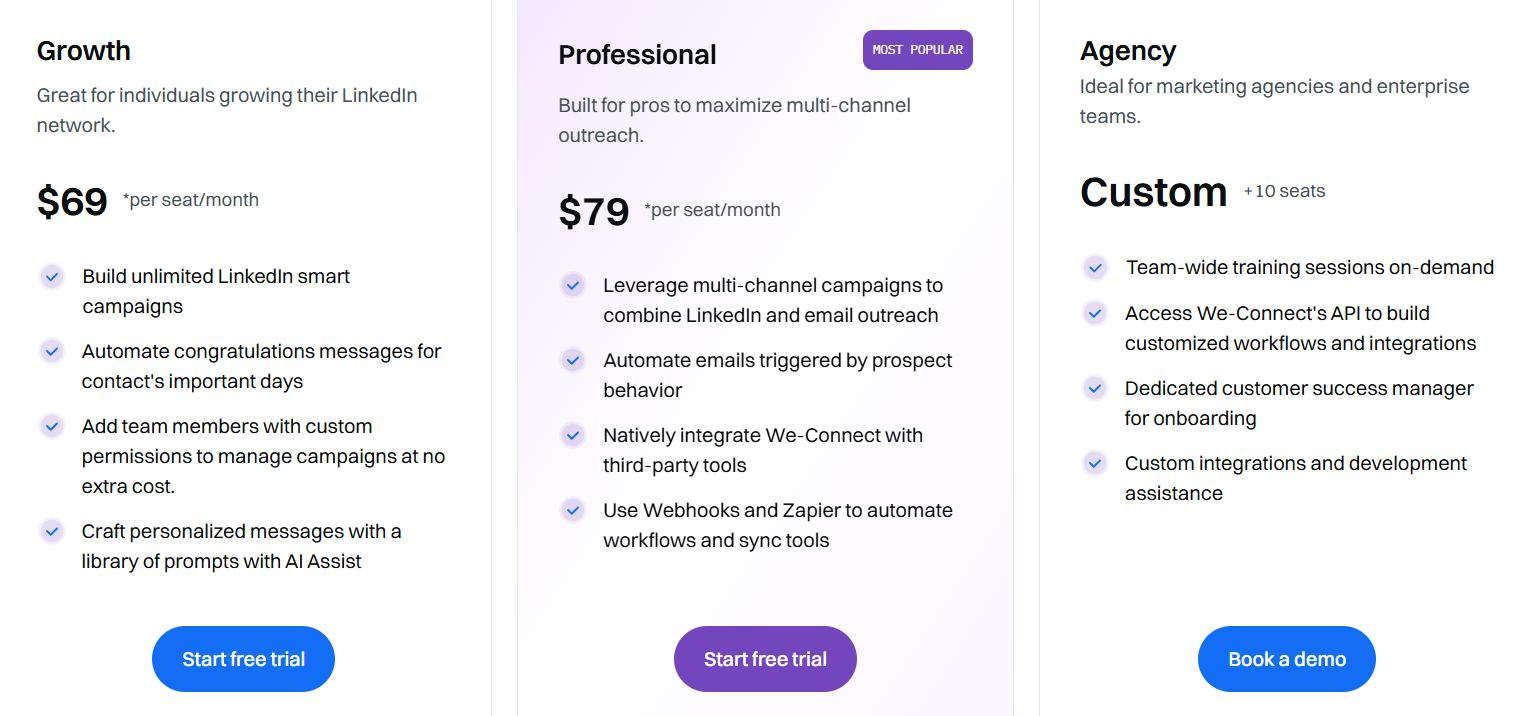
Task: Select the checkmark next to 'Custom integrations and development assistance'
Action: point(1095,463)
